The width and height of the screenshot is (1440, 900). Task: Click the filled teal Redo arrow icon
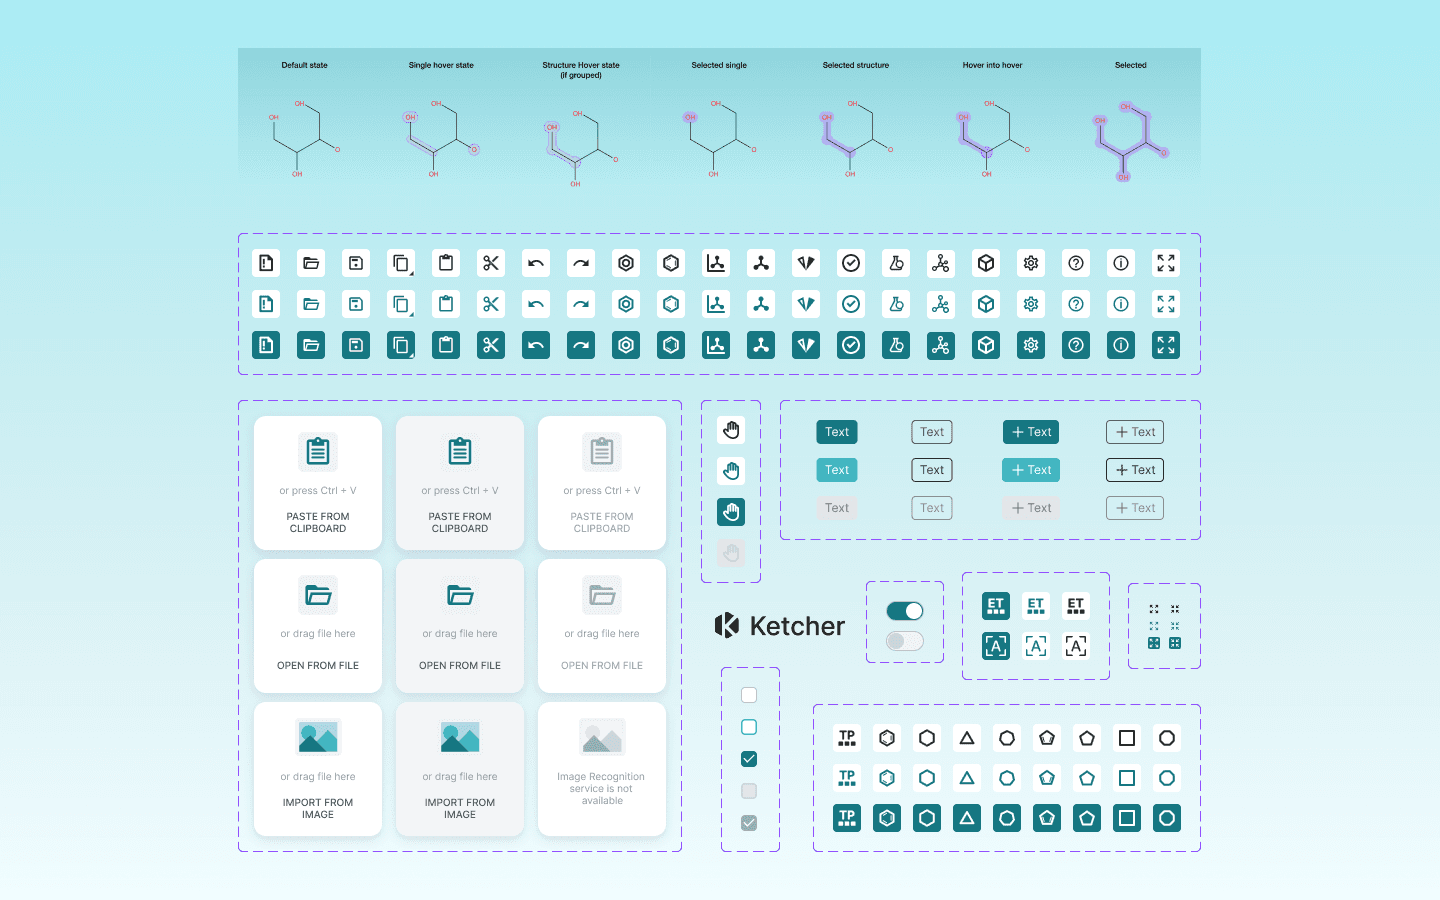coord(581,345)
